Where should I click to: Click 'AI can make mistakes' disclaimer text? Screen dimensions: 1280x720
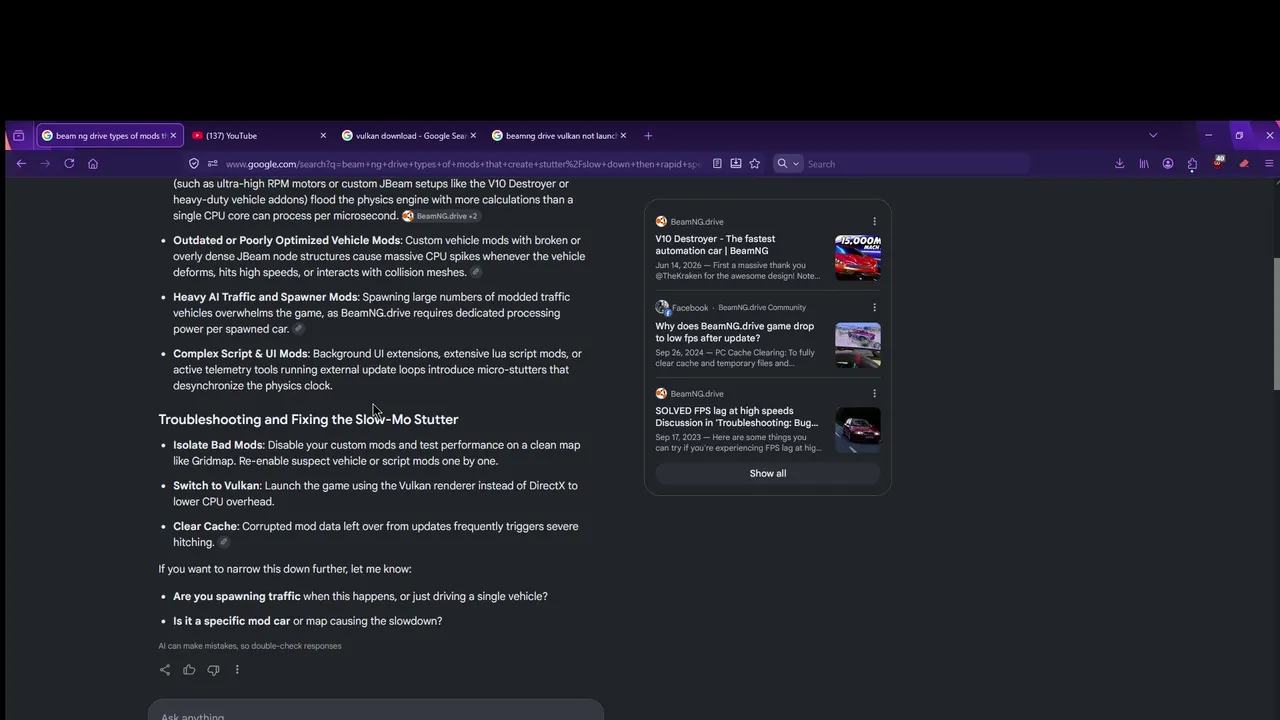[250, 646]
